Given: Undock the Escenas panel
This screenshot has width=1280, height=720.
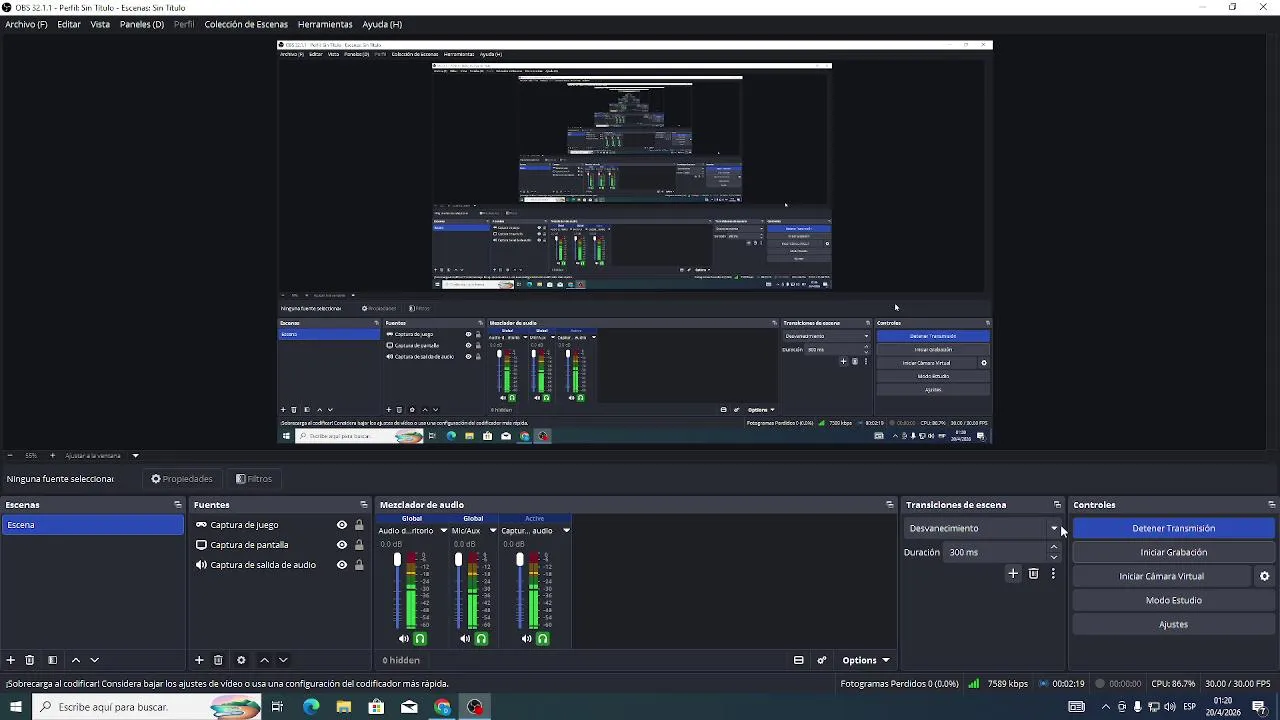Looking at the screenshot, I should (x=178, y=505).
